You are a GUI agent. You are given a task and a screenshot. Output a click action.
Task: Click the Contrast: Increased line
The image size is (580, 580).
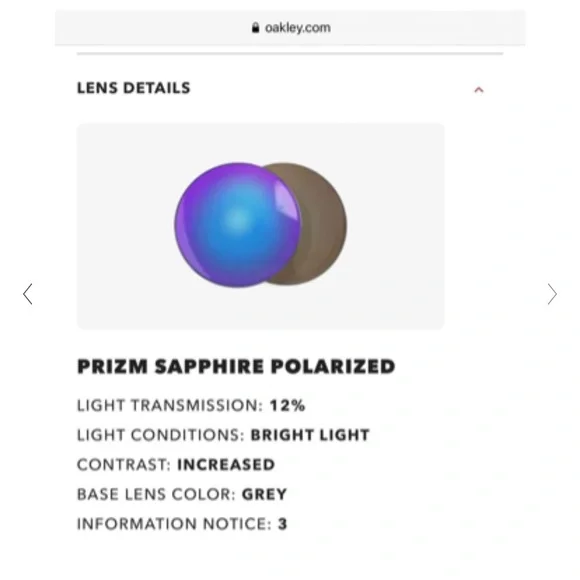[x=176, y=465]
